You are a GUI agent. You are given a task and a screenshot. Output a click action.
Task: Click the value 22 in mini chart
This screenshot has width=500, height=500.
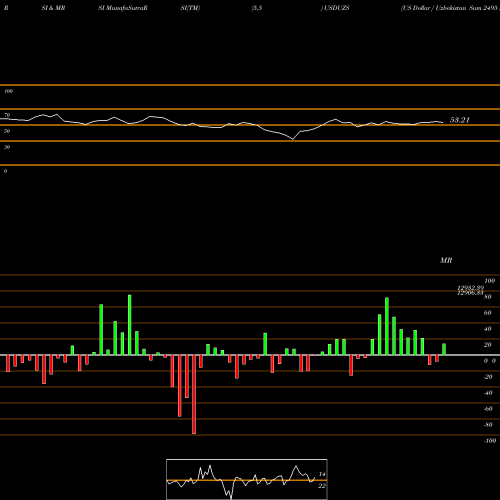coord(322,486)
